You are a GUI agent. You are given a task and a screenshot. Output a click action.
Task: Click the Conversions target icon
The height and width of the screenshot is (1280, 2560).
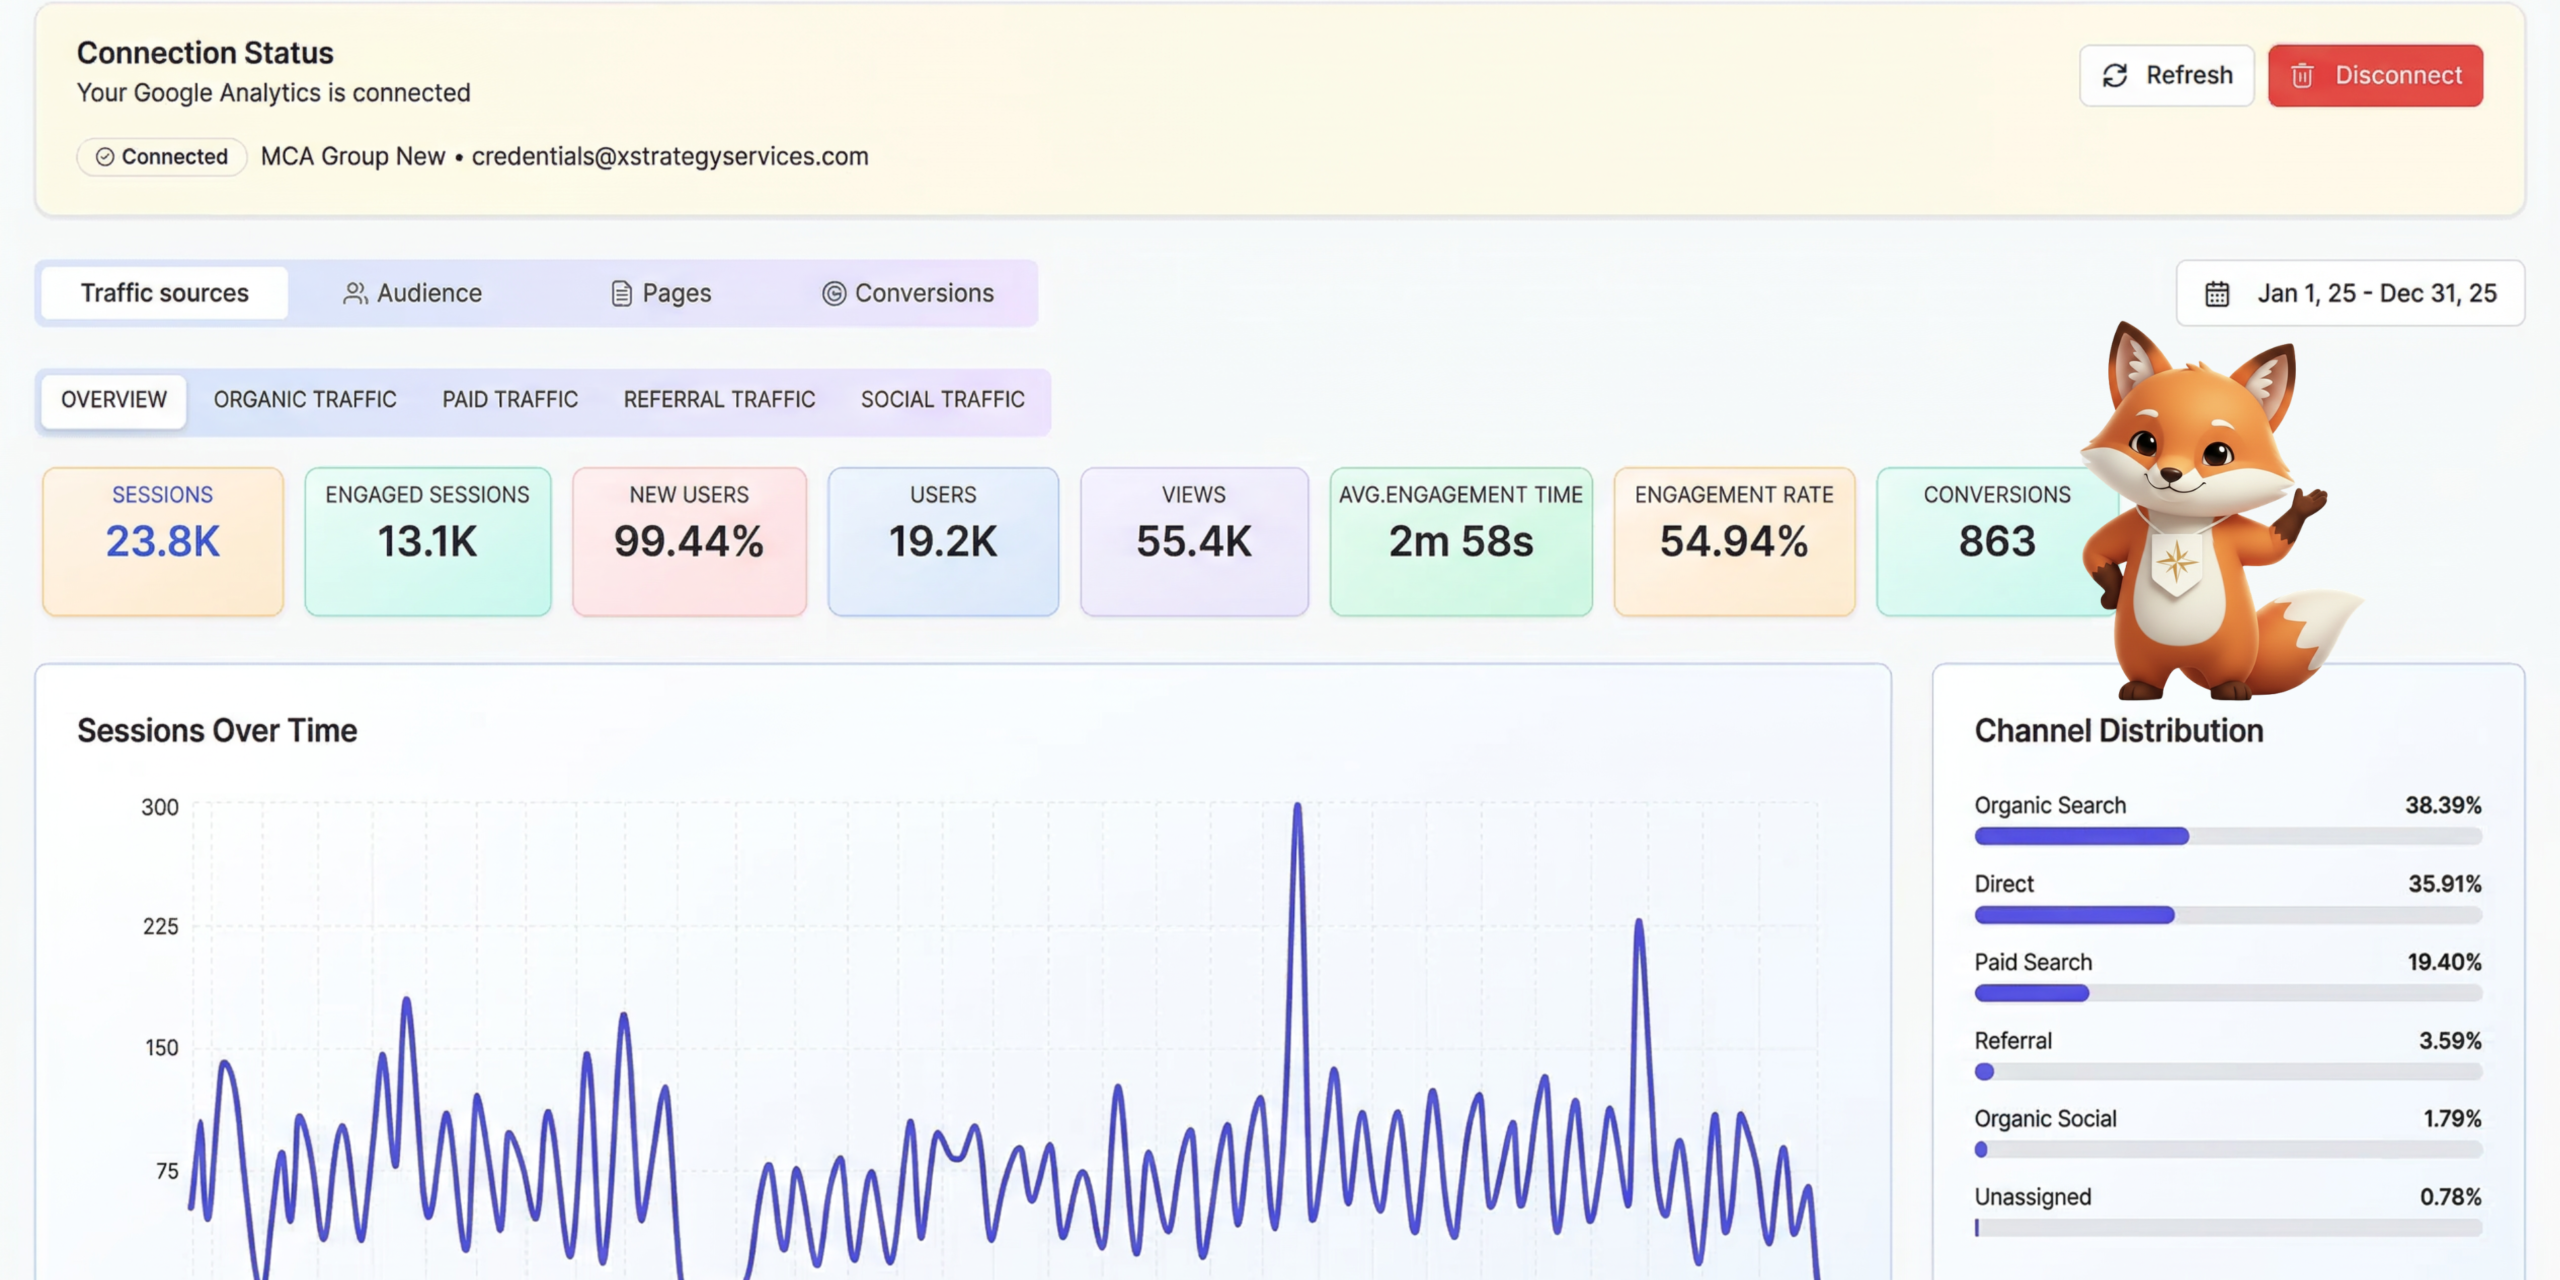coord(834,293)
